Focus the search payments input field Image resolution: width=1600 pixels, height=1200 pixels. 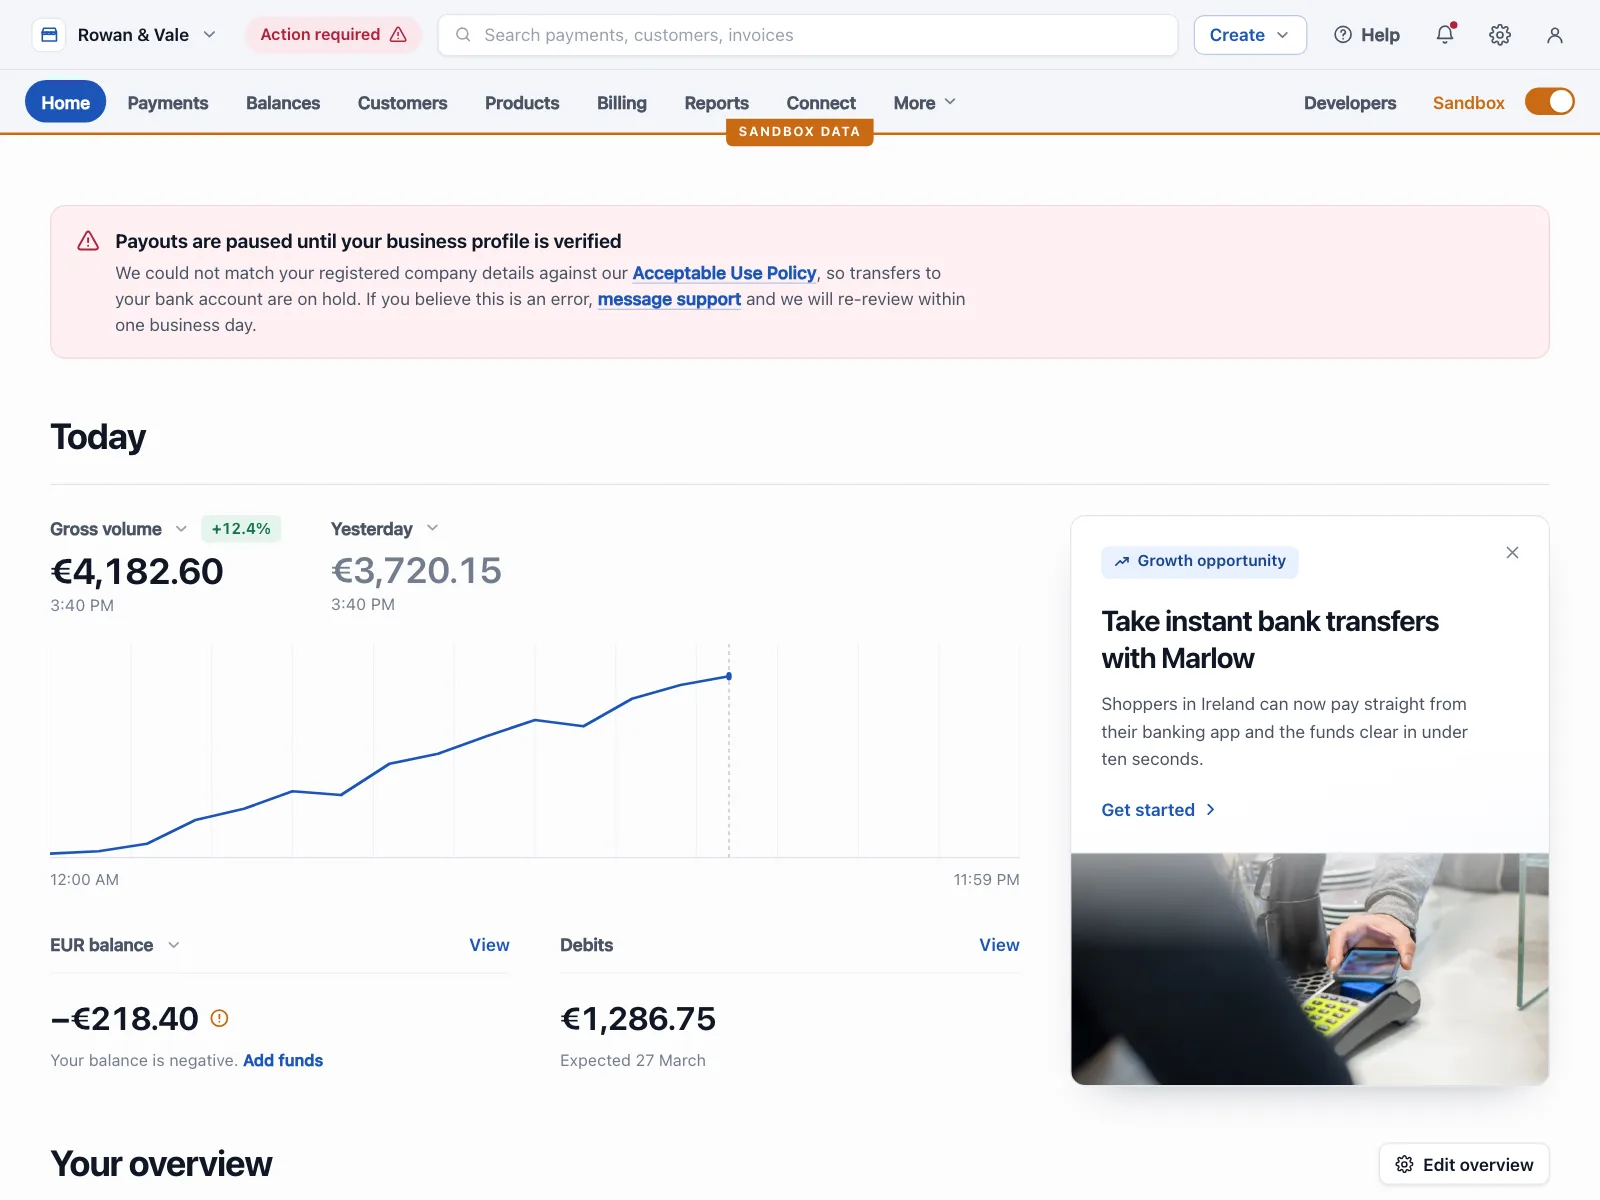[x=808, y=35]
